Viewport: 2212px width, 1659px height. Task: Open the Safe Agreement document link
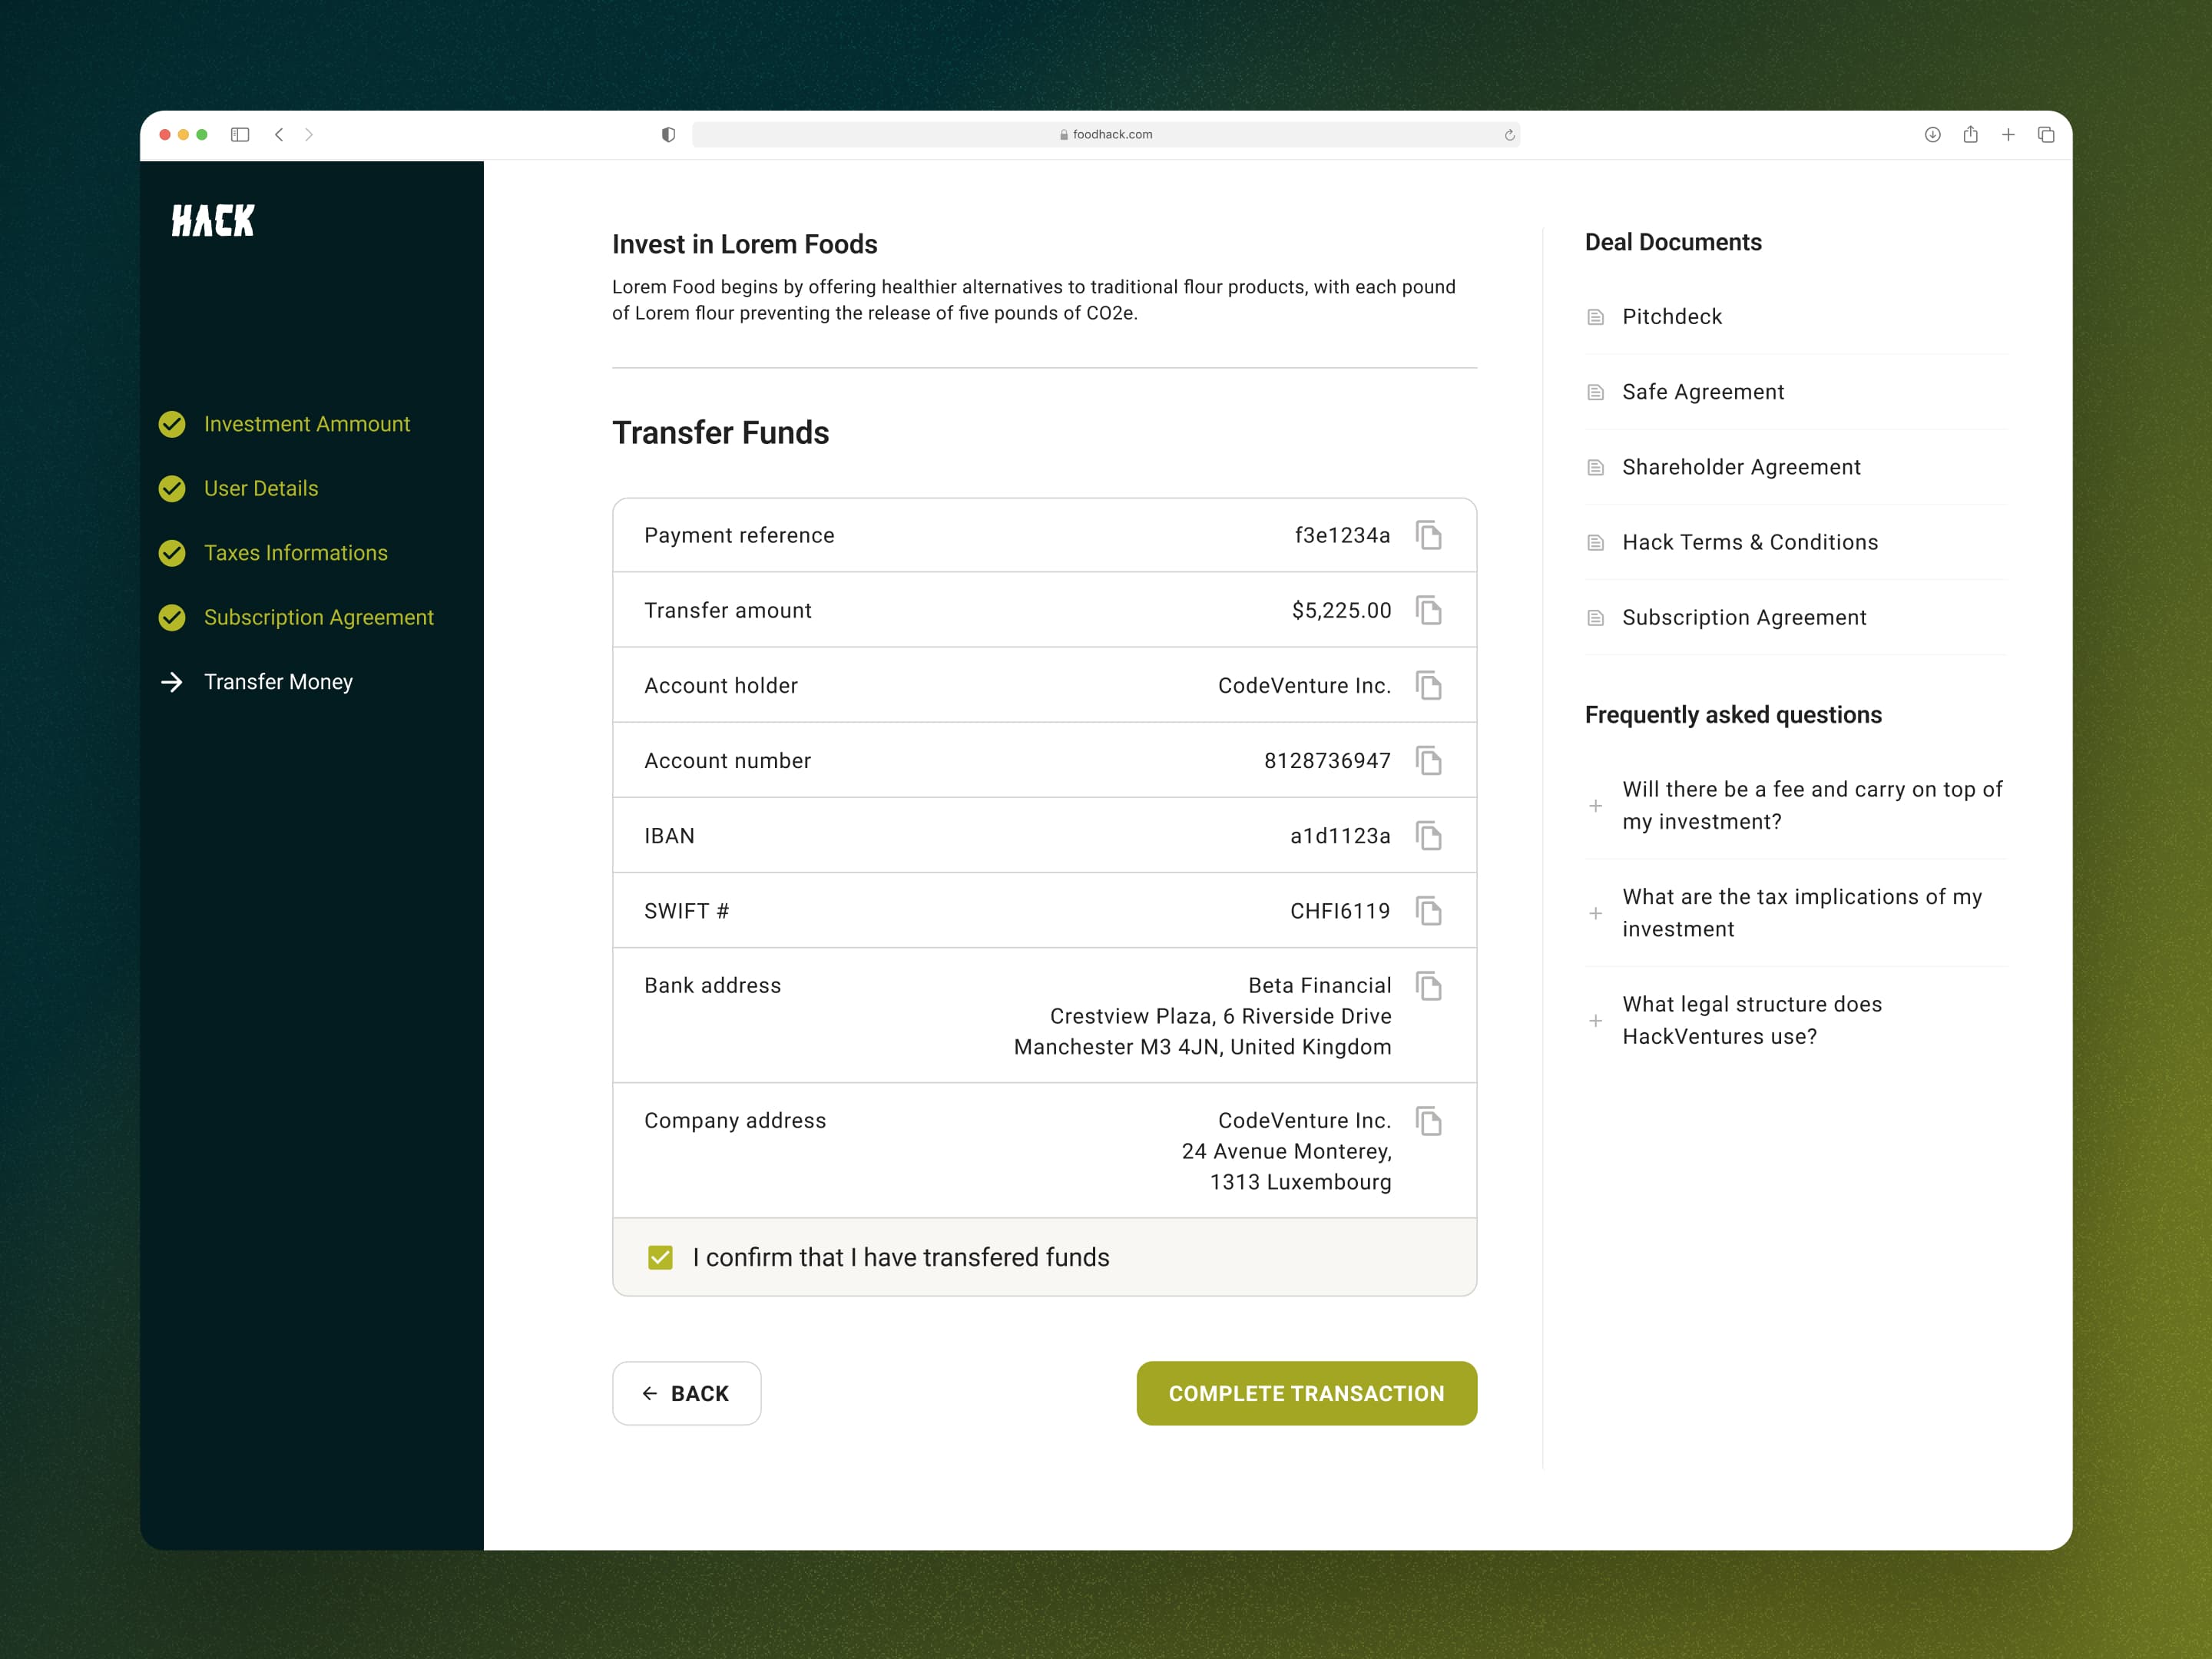(1703, 392)
